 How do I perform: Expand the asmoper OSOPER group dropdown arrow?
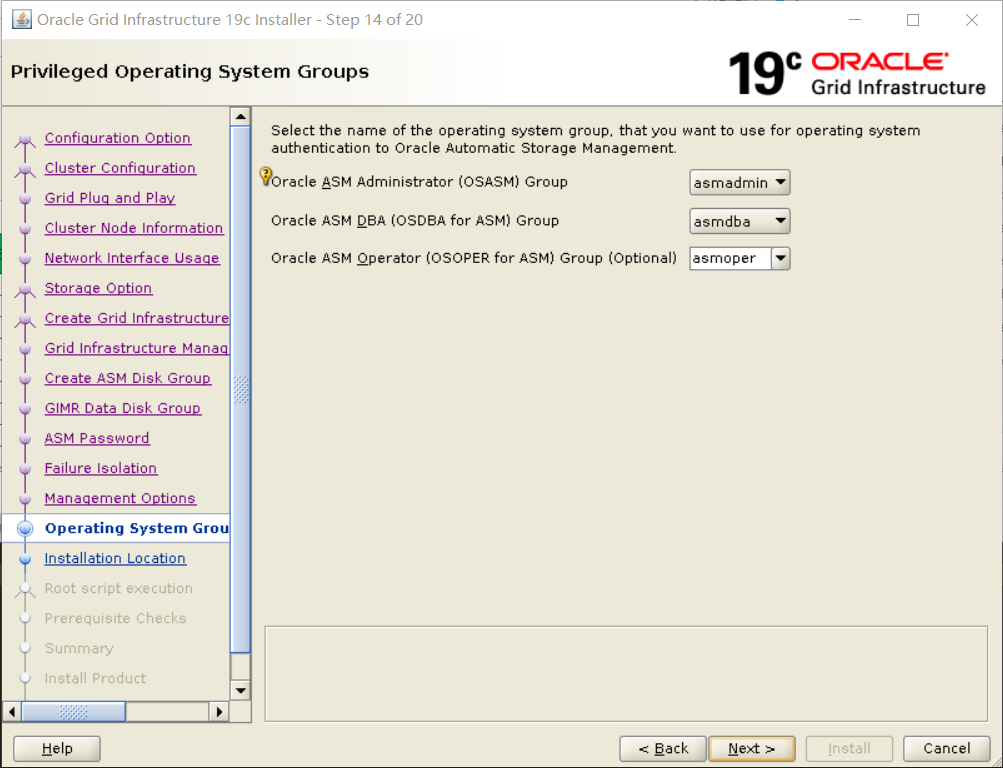(x=780, y=258)
